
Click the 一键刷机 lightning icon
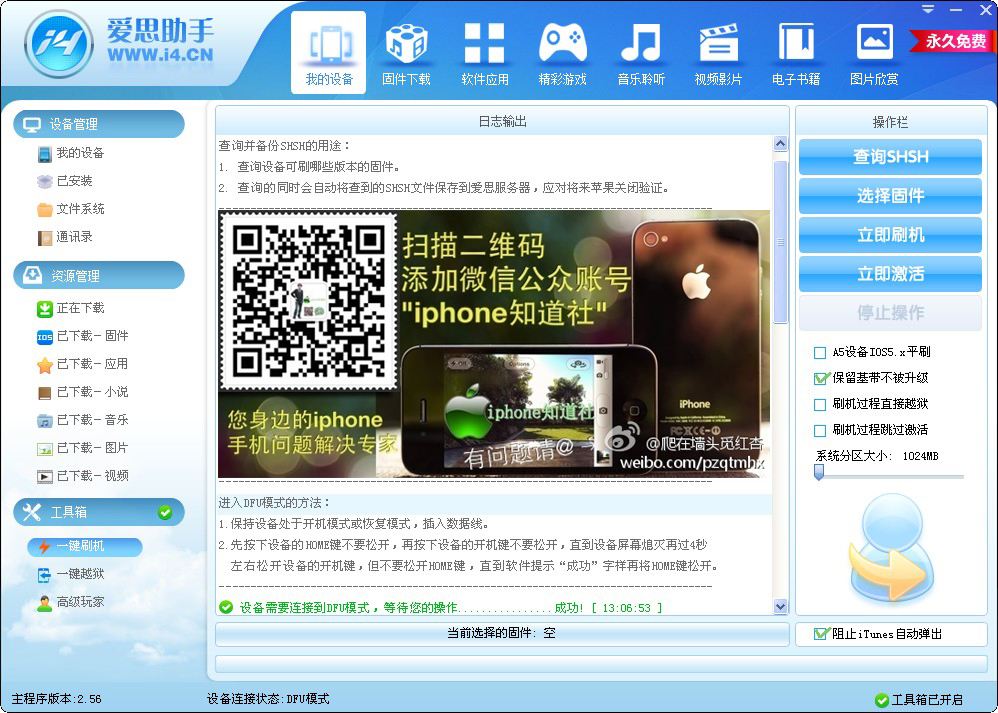pyautogui.click(x=45, y=546)
